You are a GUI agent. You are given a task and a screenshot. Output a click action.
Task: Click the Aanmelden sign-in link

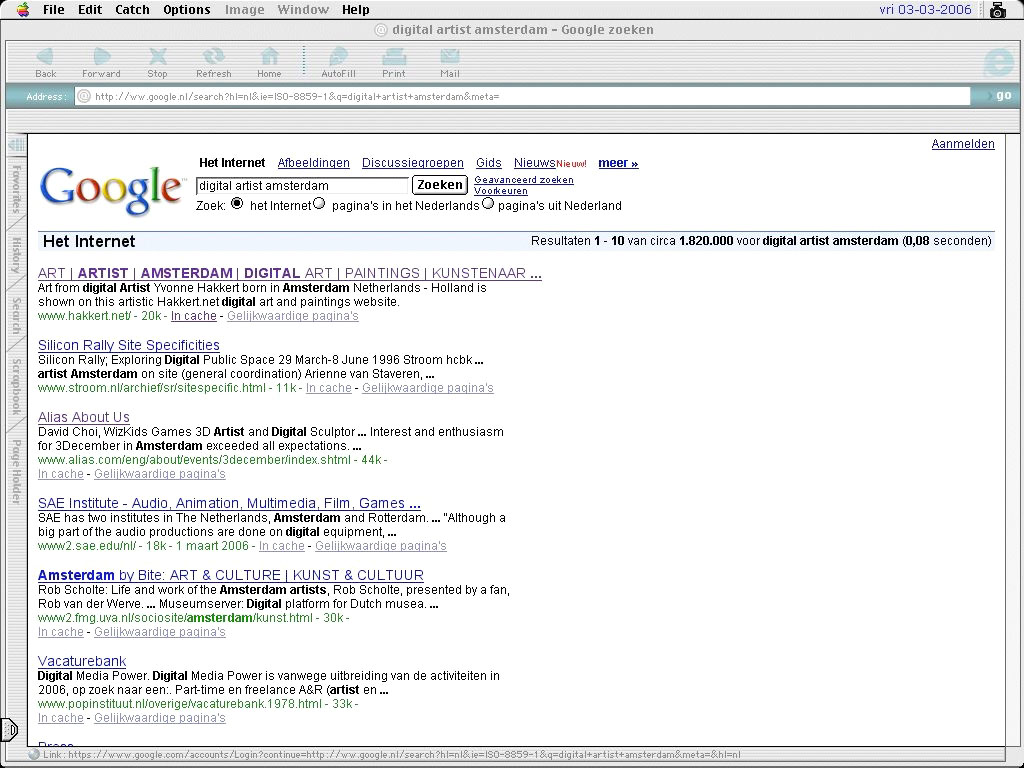[x=963, y=144]
